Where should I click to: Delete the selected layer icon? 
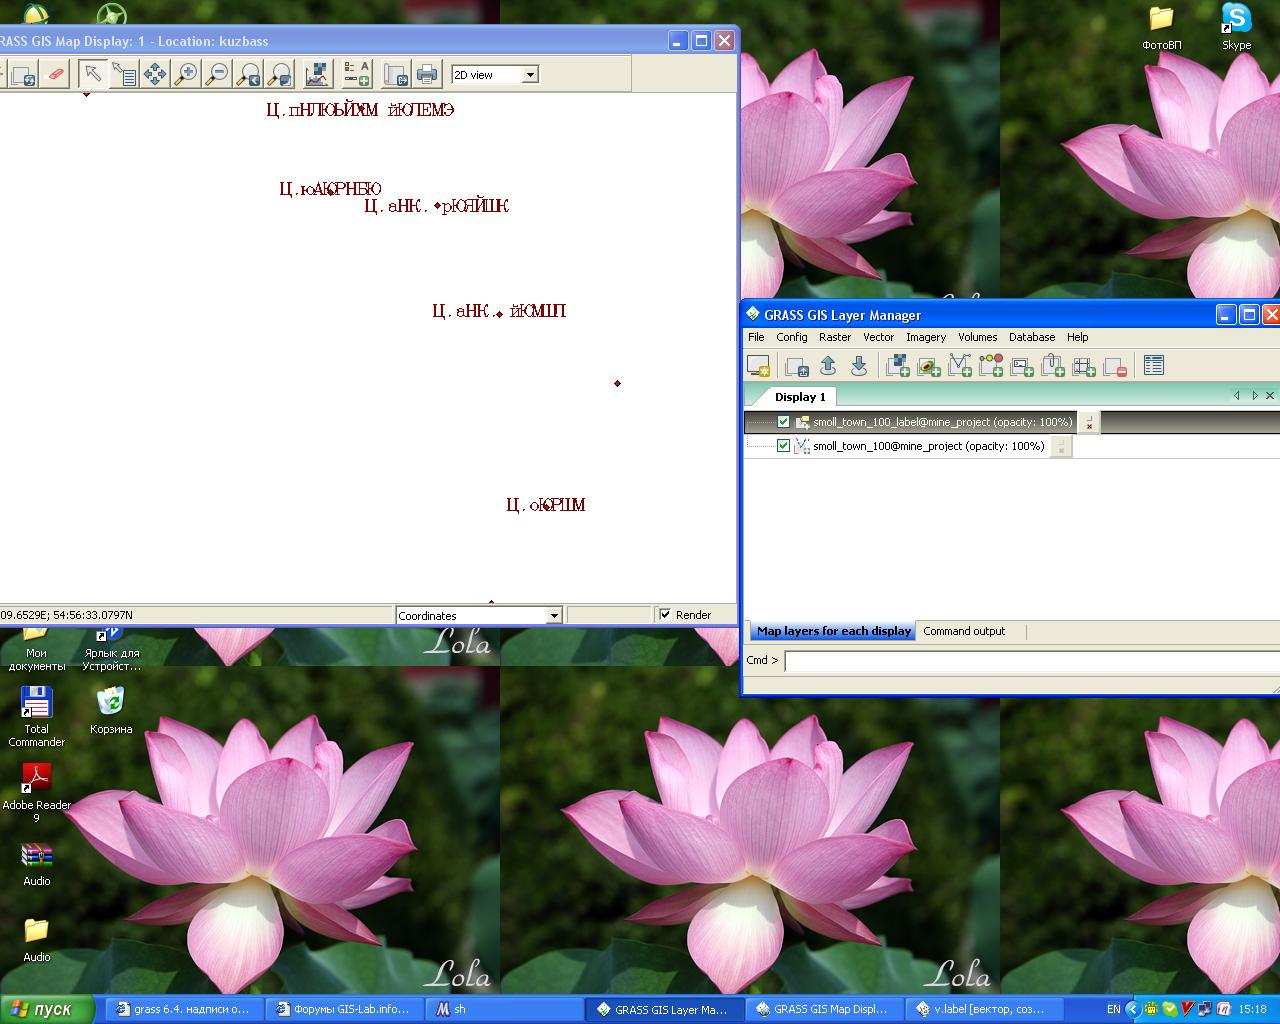click(x=1115, y=366)
